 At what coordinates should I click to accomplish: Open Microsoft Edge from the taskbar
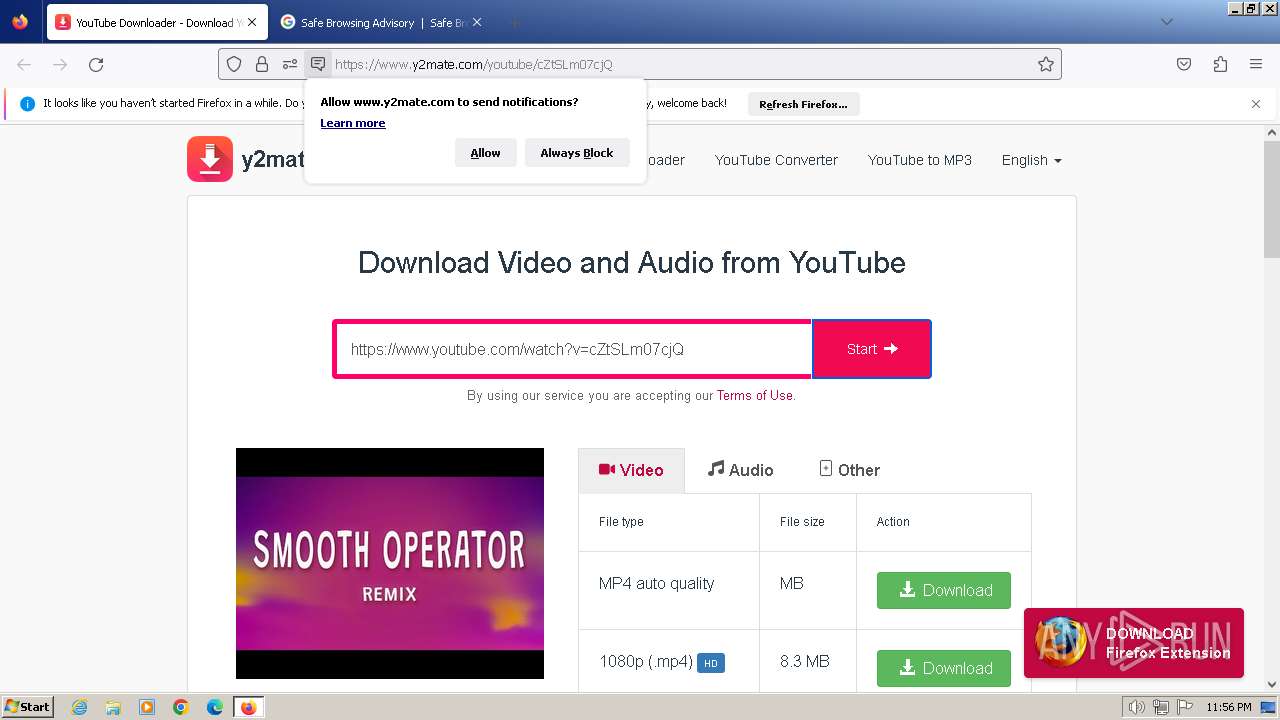tap(215, 707)
